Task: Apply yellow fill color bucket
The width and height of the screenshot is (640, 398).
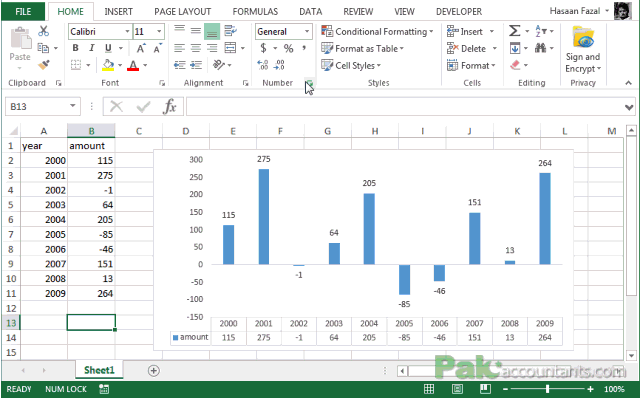Action: tap(108, 65)
